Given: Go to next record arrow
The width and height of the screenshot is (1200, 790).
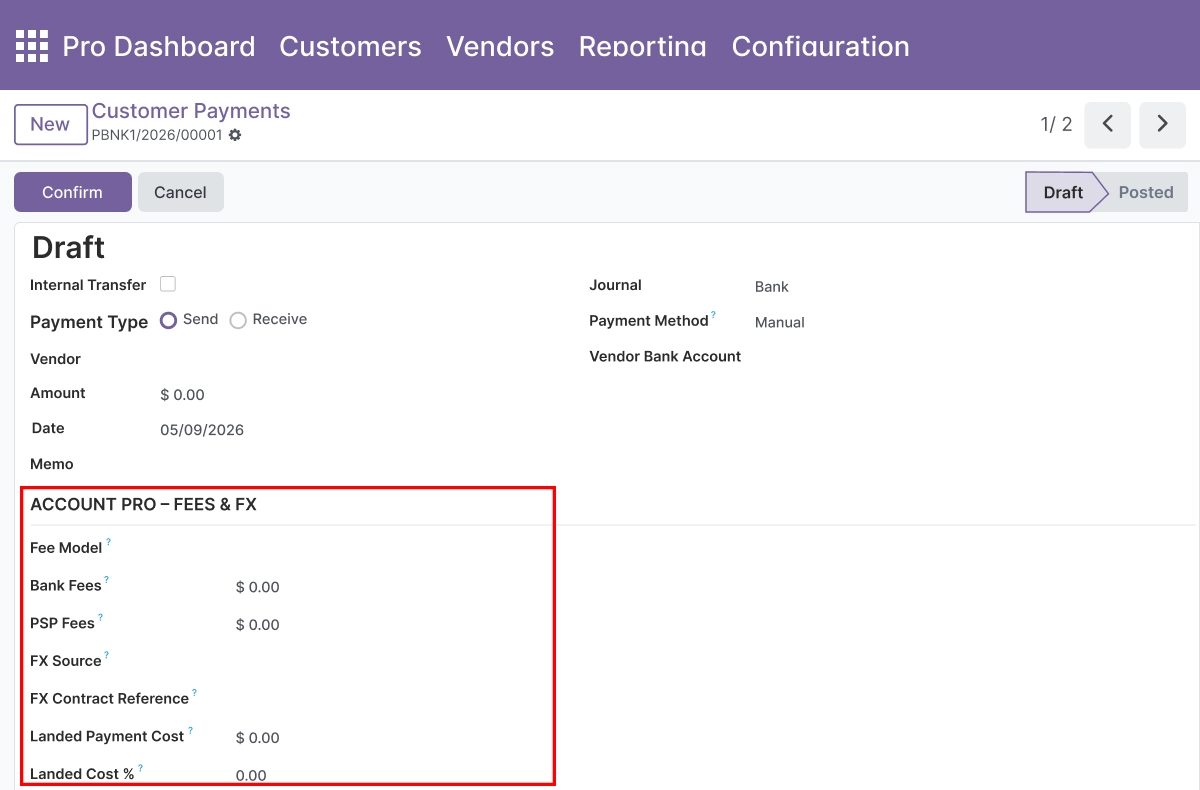Looking at the screenshot, I should [1162, 124].
